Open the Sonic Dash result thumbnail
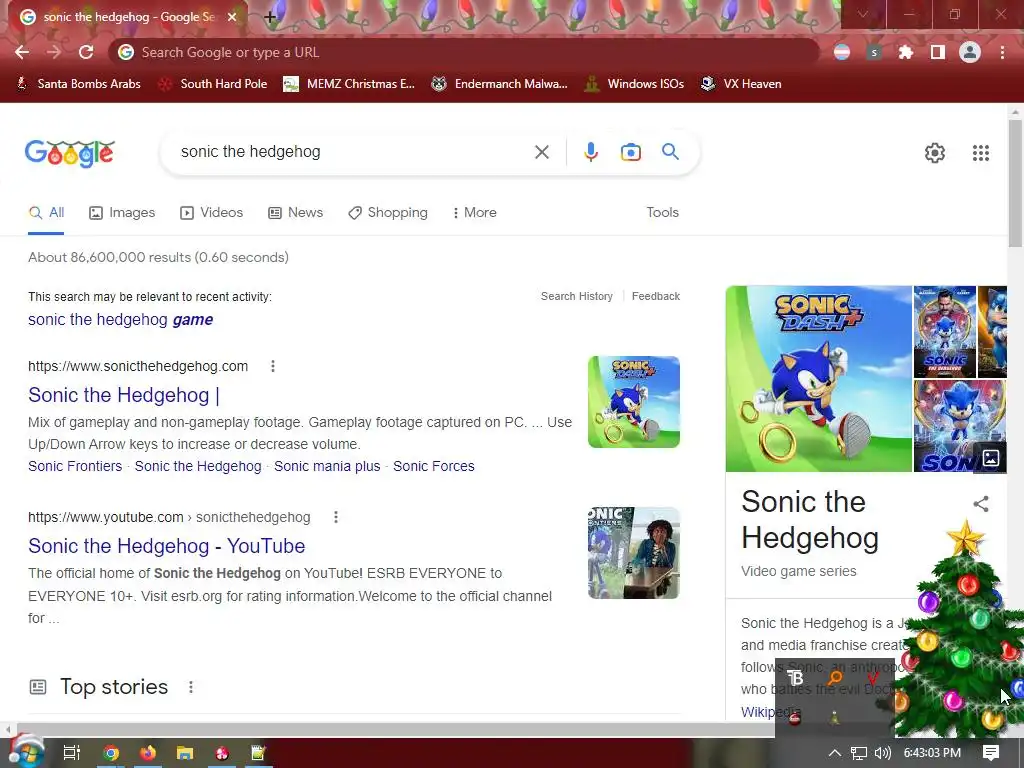 click(633, 402)
